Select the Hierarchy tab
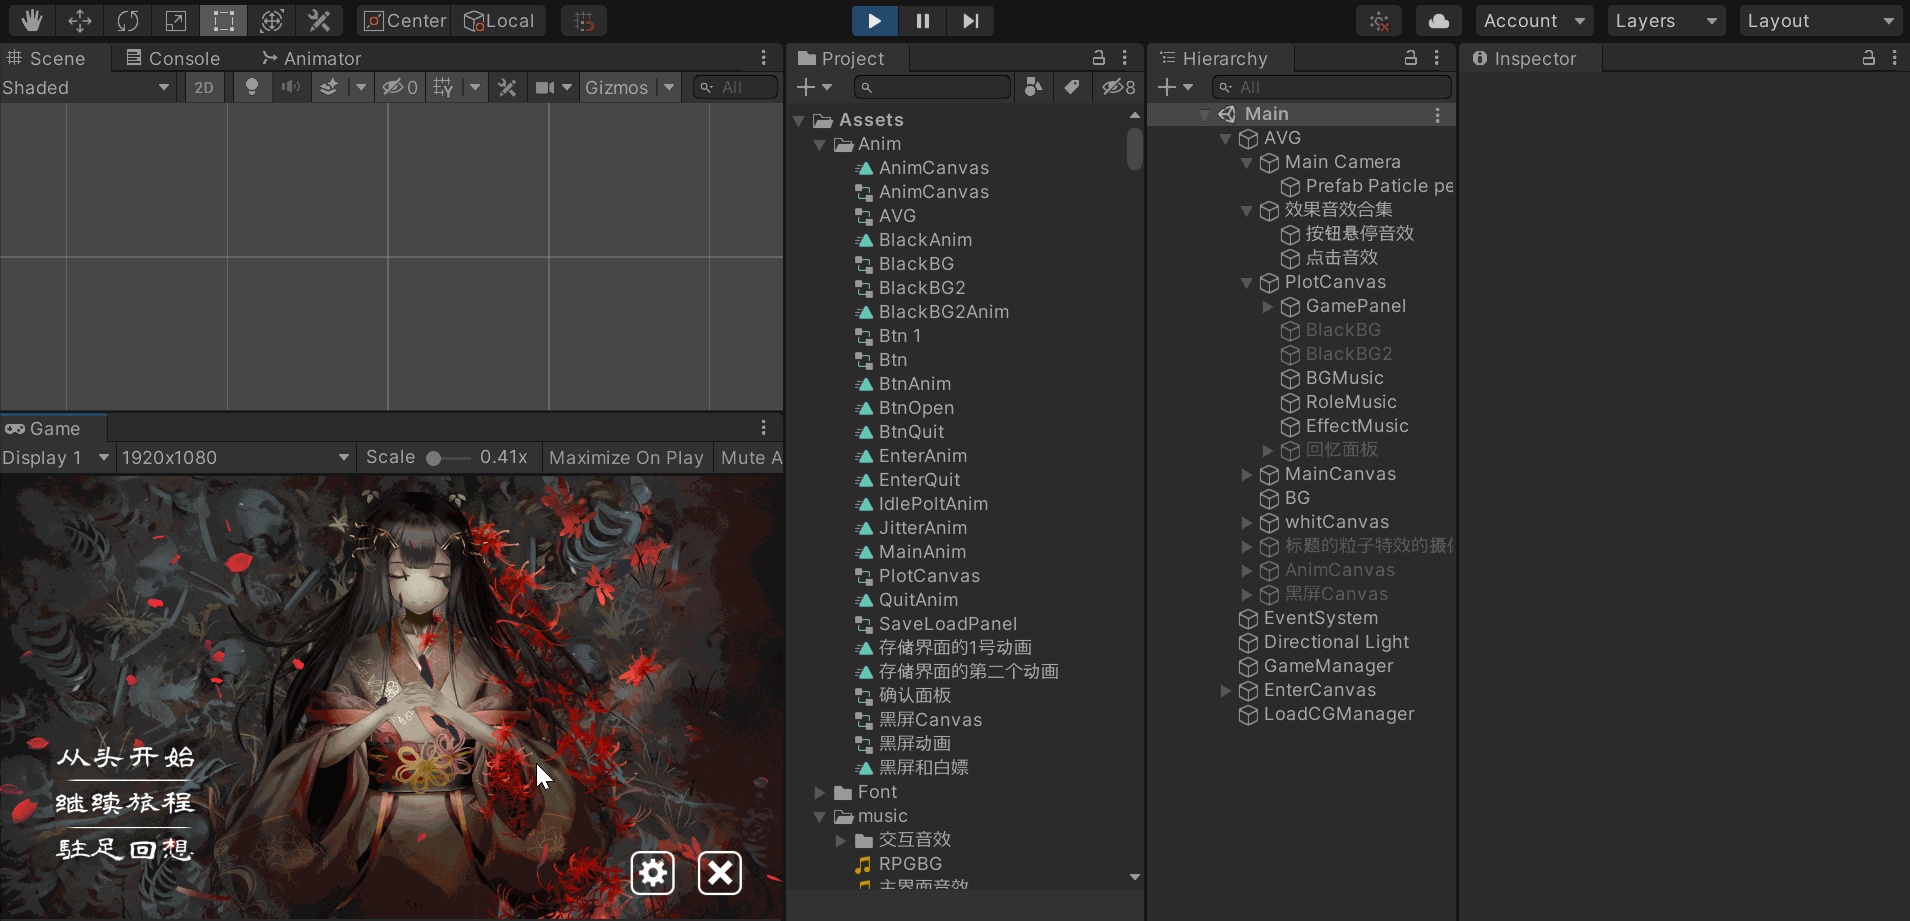This screenshot has width=1910, height=921. coord(1213,58)
